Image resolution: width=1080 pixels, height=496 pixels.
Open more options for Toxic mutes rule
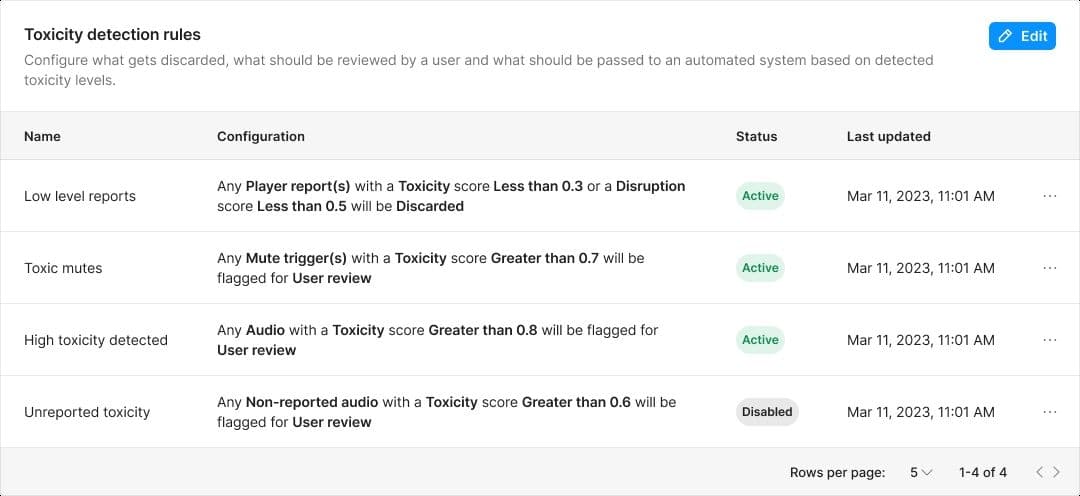1049,268
